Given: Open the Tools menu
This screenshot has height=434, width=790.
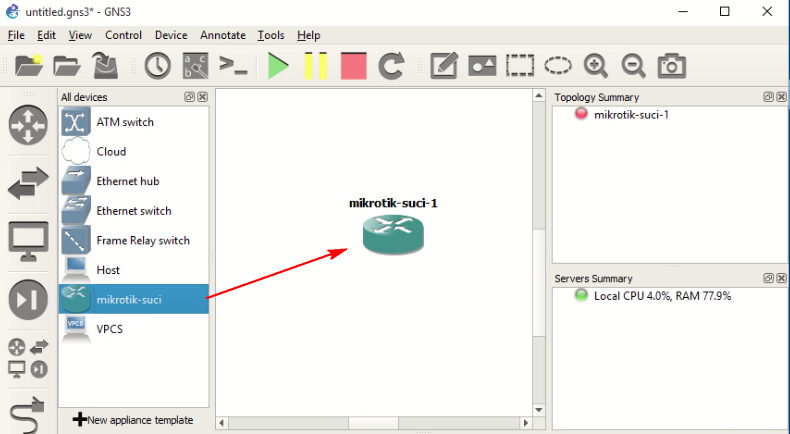Looking at the screenshot, I should click(x=271, y=35).
